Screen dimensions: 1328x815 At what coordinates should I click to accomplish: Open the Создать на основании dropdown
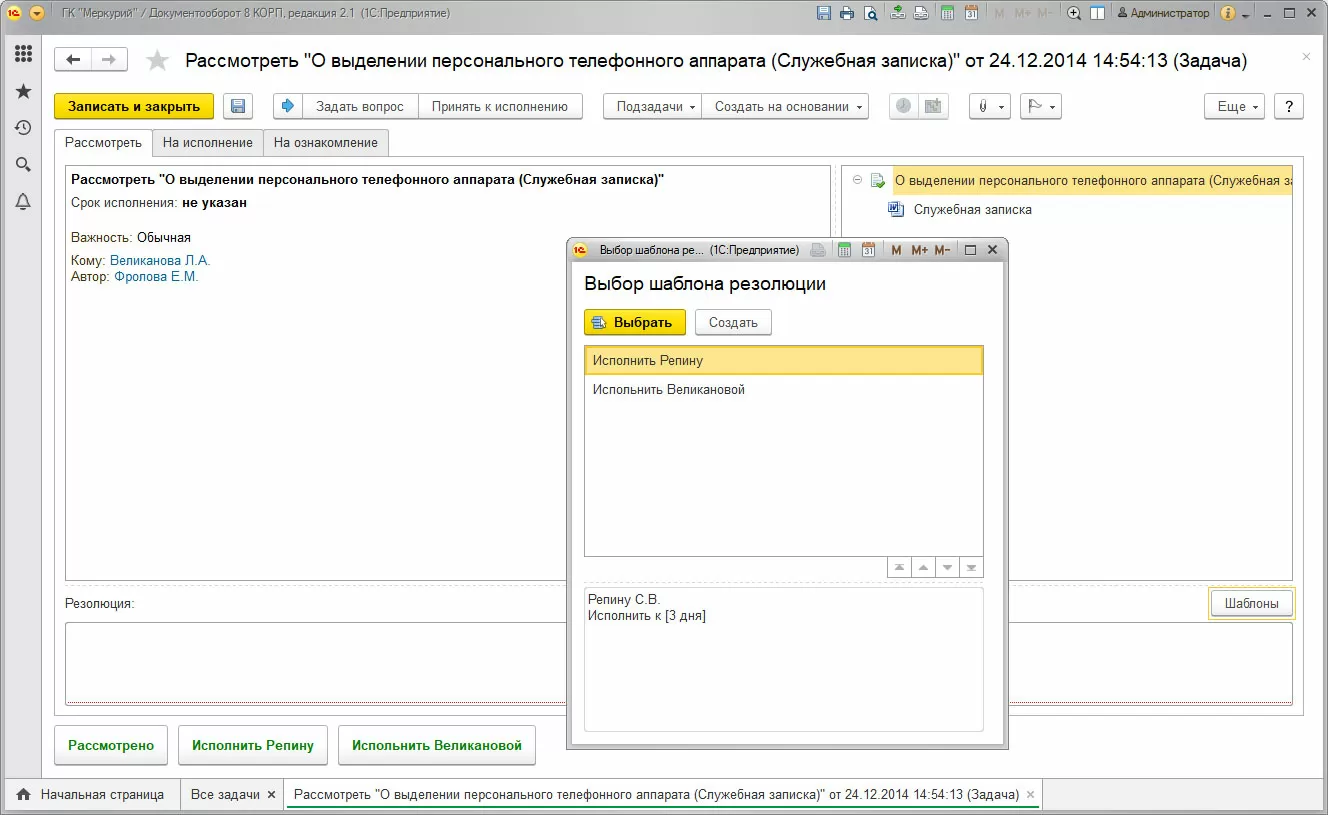coord(785,106)
